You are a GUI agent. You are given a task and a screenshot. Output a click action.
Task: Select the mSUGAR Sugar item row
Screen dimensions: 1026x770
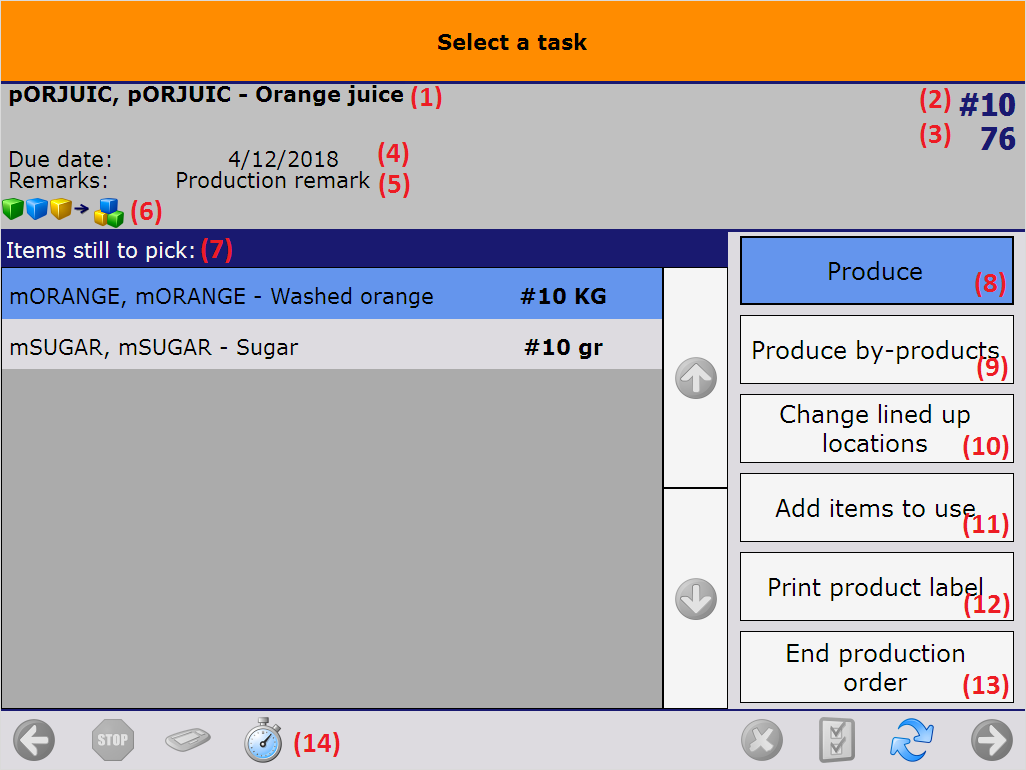[330, 347]
